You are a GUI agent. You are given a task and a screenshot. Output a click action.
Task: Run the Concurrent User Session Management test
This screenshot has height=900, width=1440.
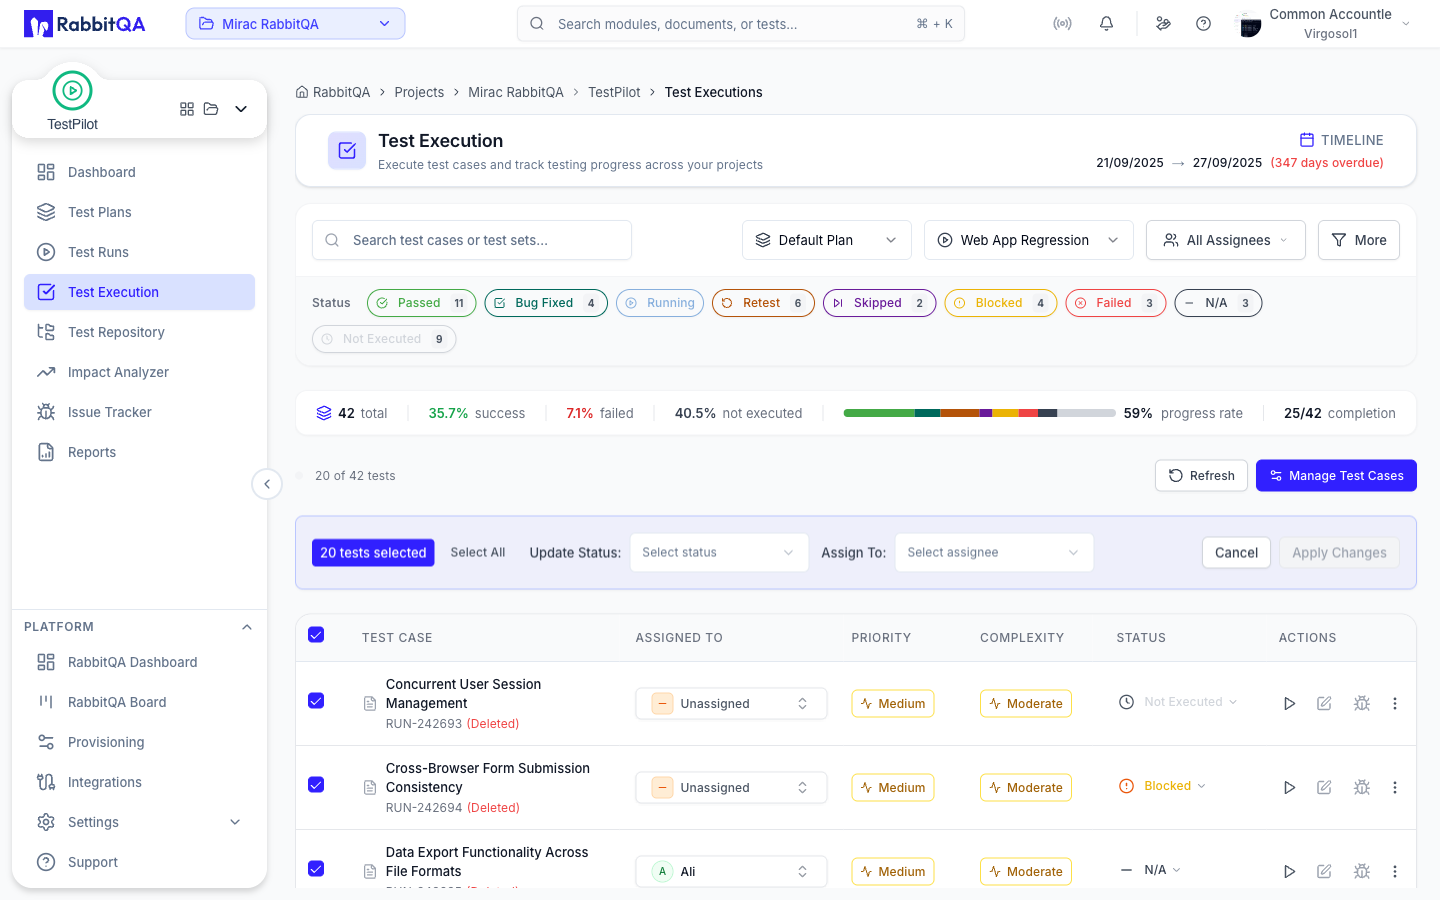[1289, 704]
